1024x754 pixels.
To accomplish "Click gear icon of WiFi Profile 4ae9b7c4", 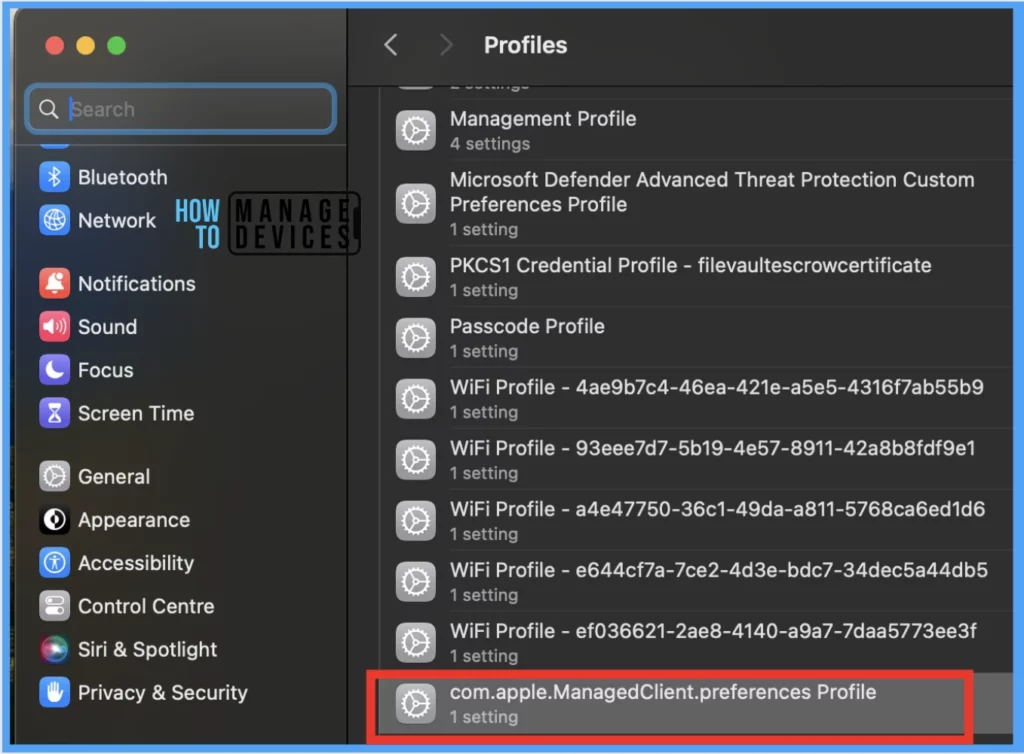I will click(416, 399).
